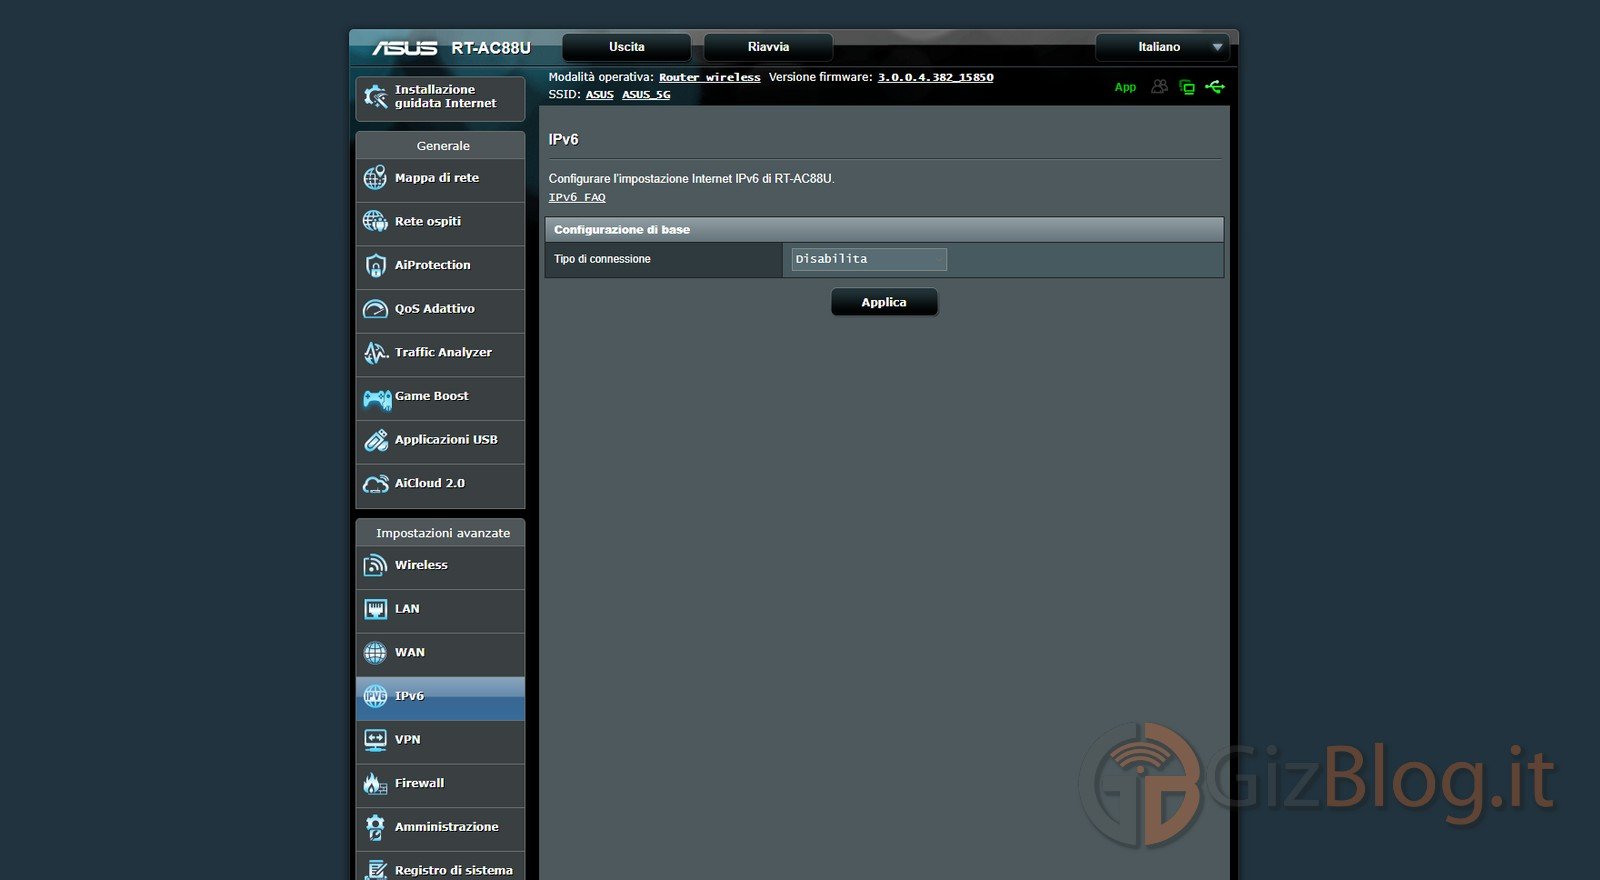Screen dimensions: 1600x880
Task: Click the ASUS logo
Action: 405,48
